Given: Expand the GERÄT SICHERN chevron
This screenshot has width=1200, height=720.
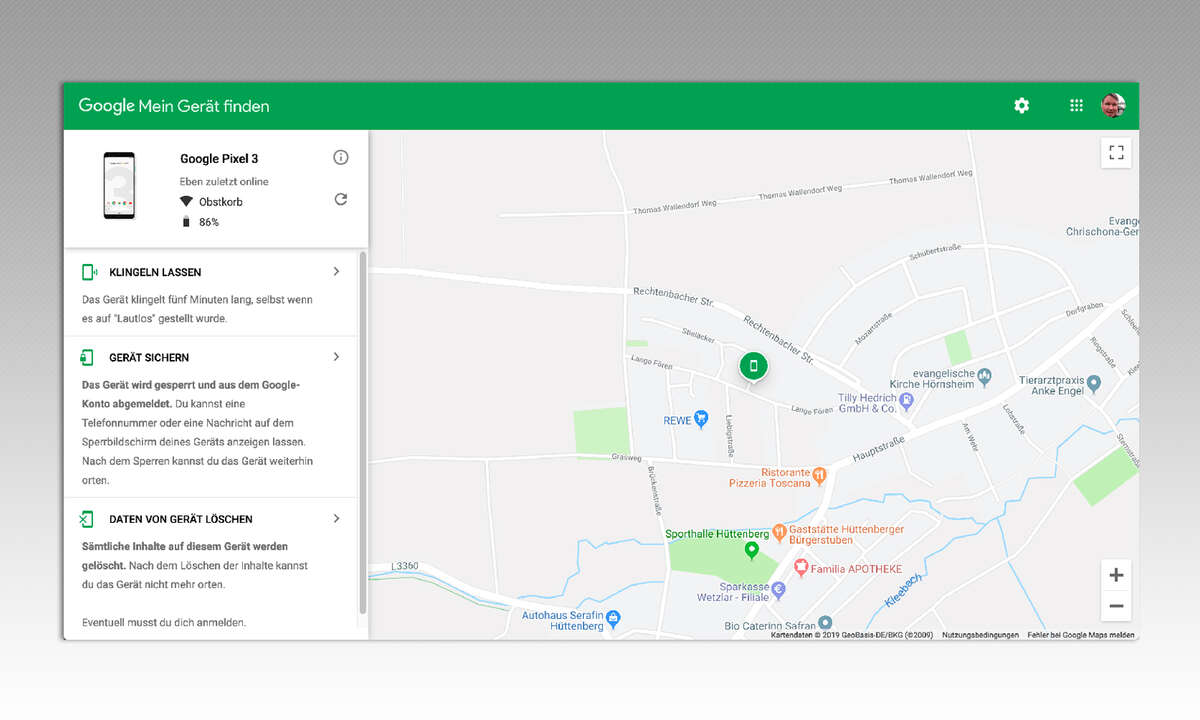Looking at the screenshot, I should tap(337, 356).
